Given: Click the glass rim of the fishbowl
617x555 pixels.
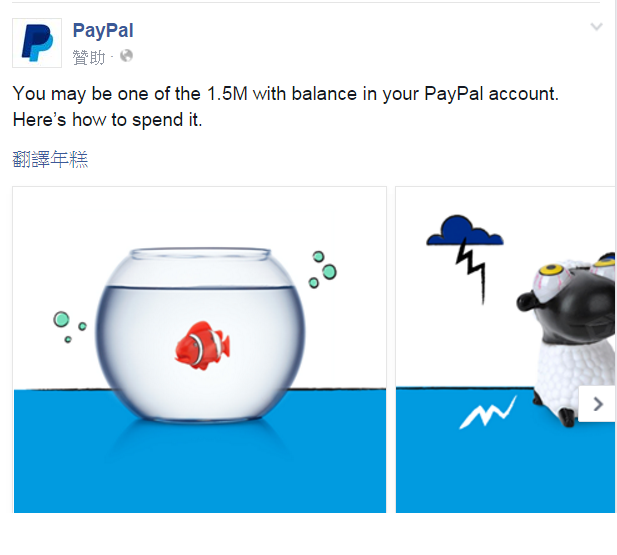Looking at the screenshot, I should click(x=200, y=253).
